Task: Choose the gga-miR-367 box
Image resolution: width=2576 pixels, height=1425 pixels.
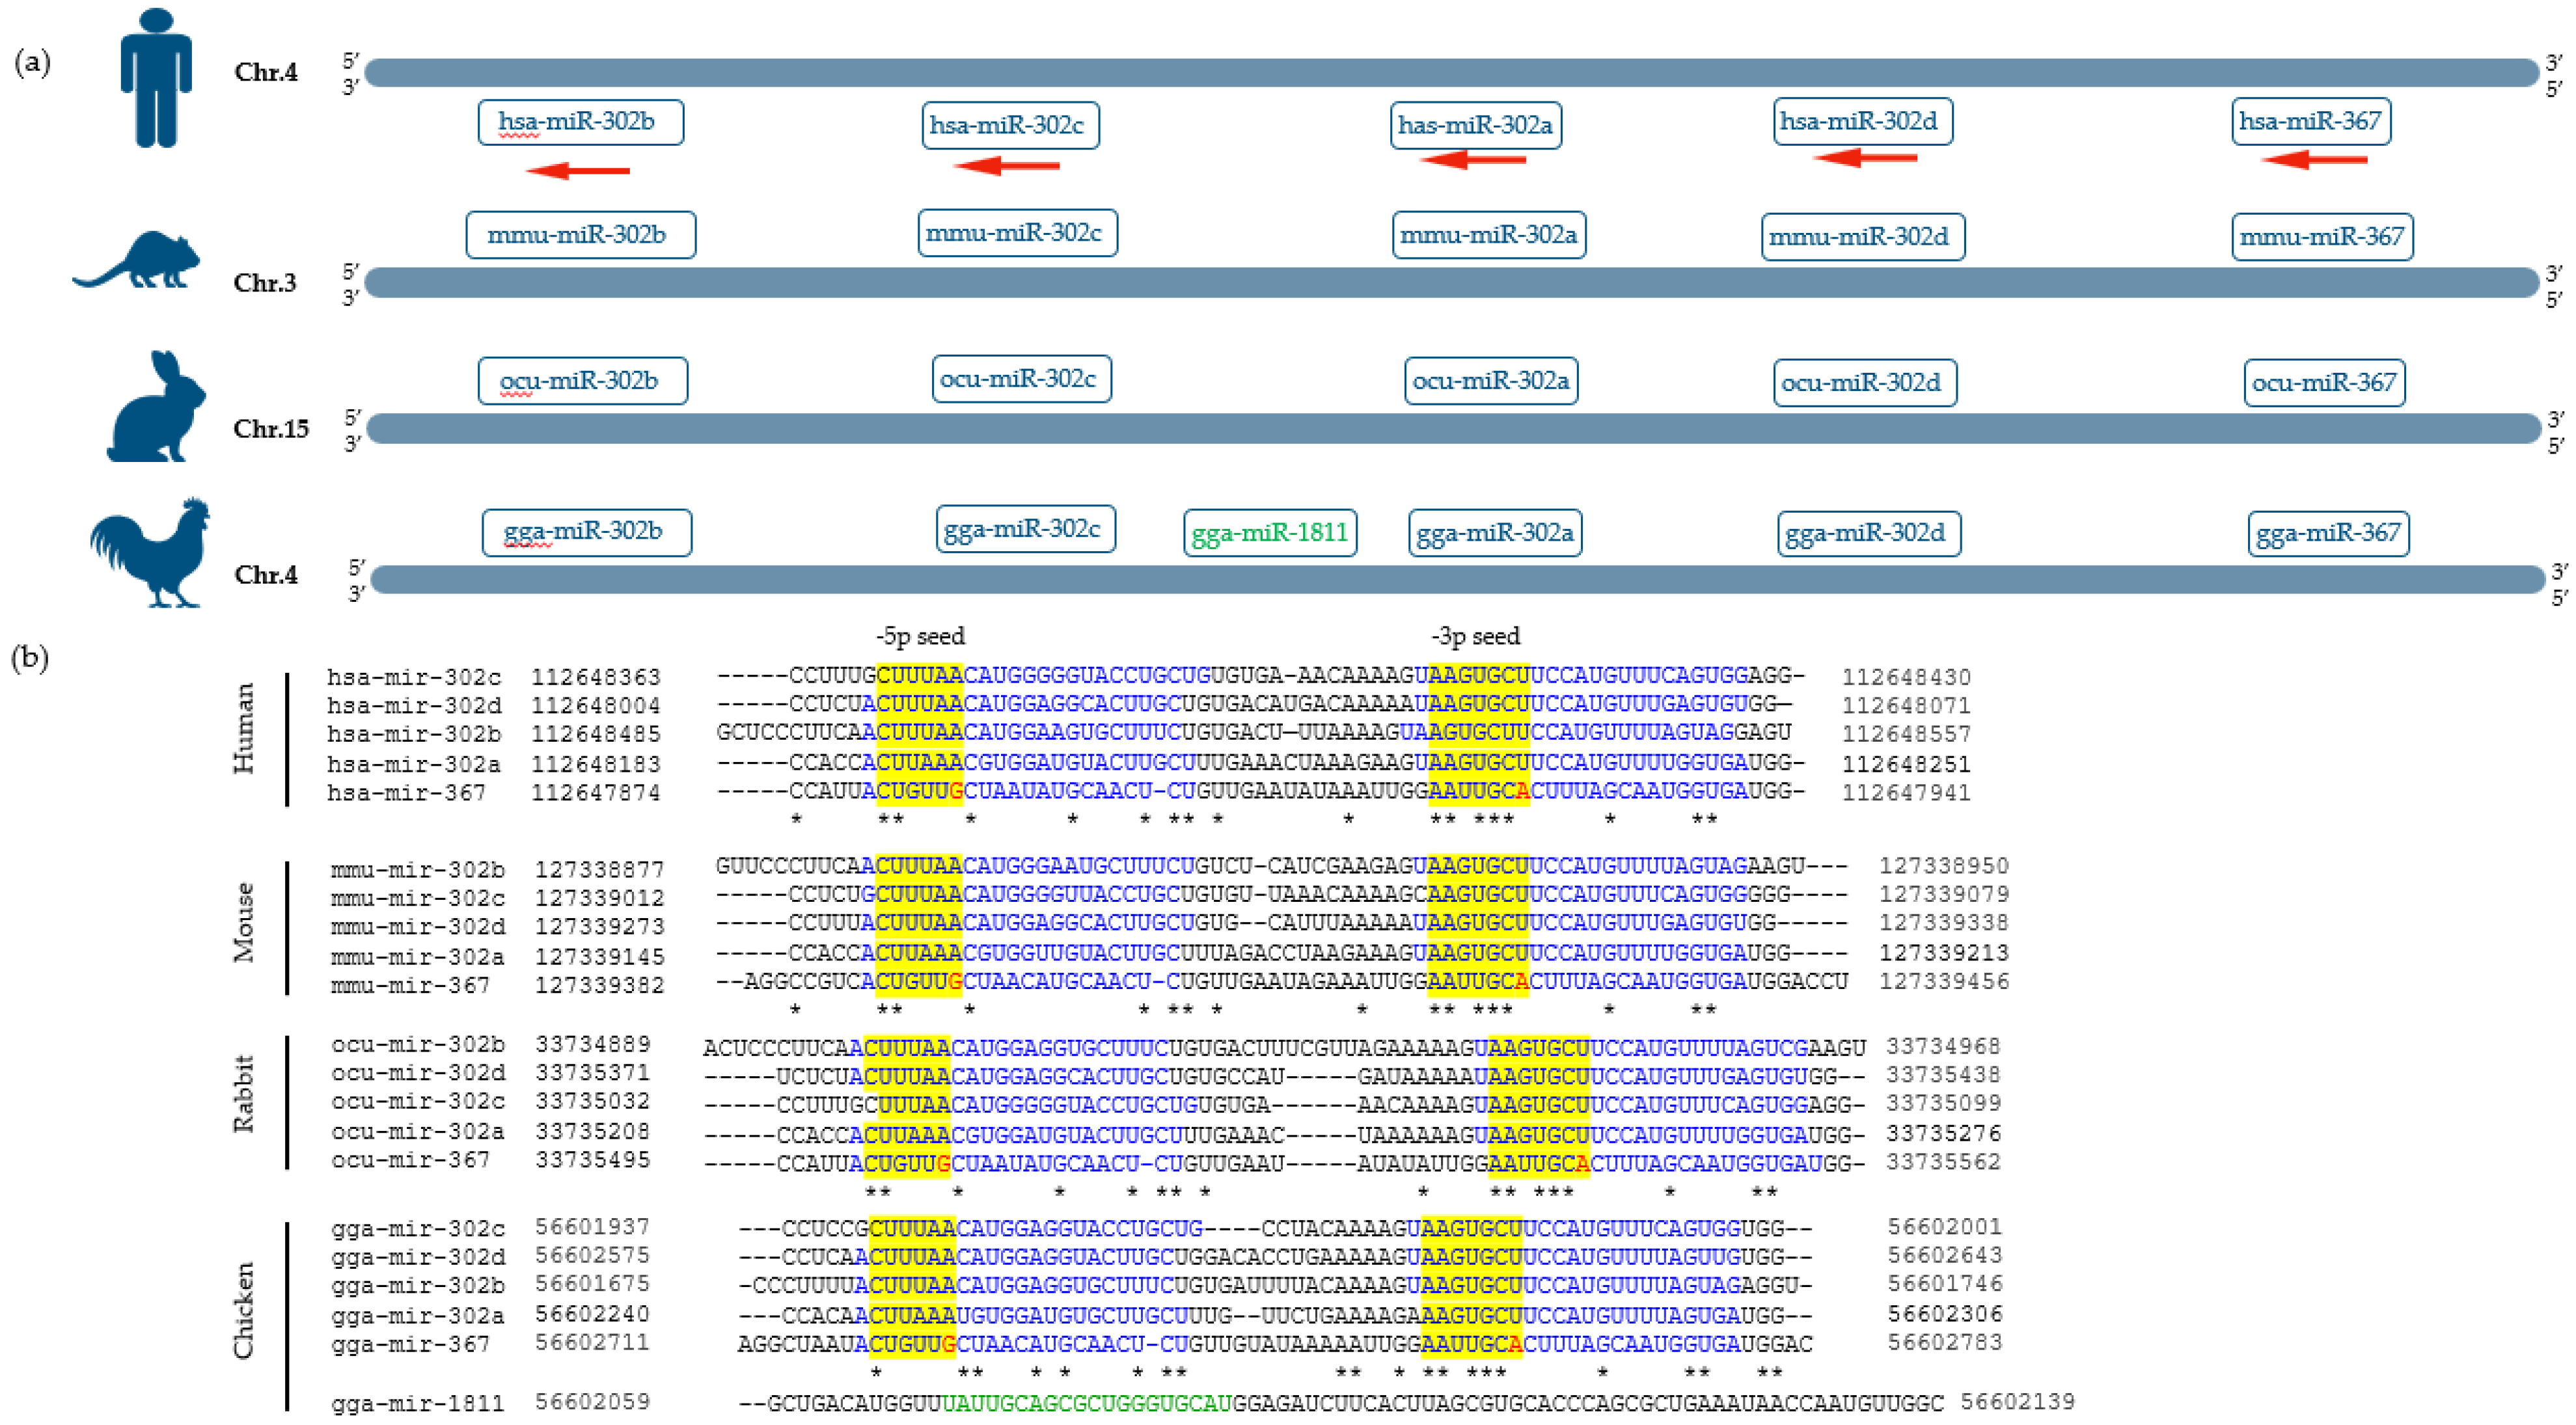Action: coord(2328,533)
